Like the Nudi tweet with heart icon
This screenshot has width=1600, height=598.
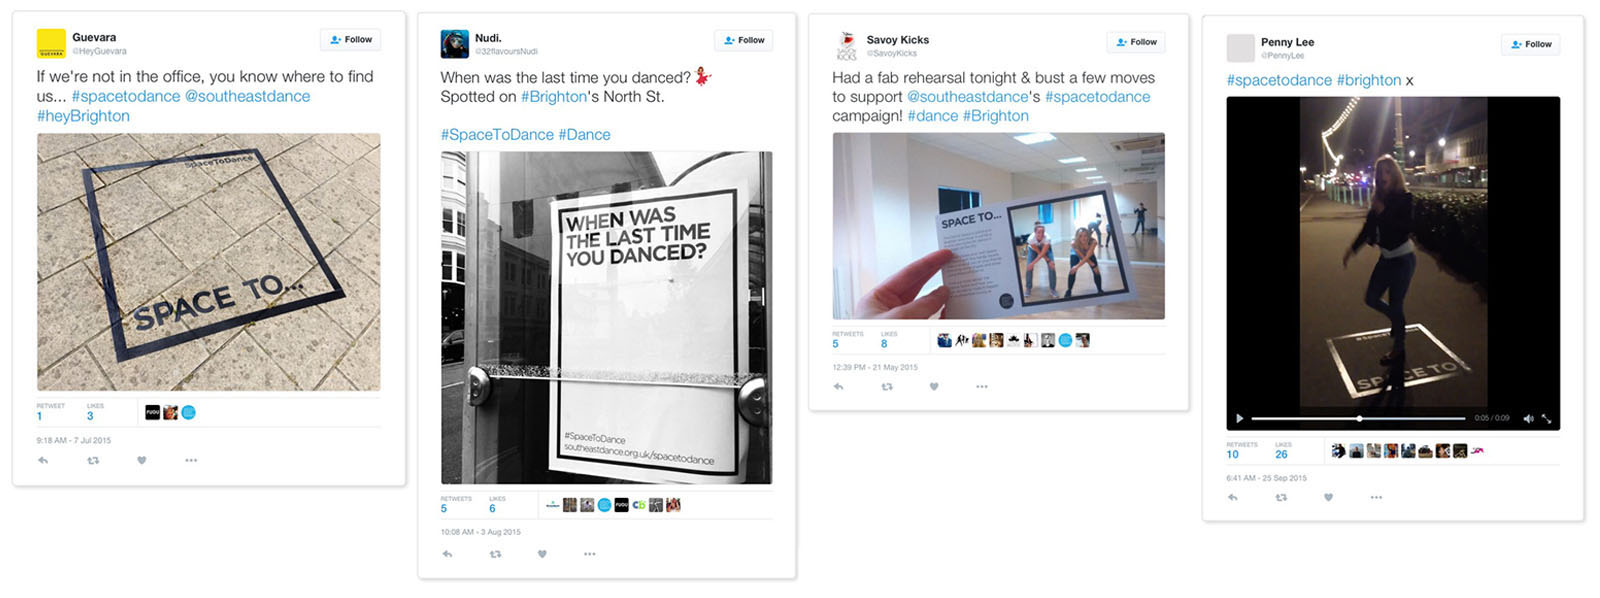click(542, 553)
